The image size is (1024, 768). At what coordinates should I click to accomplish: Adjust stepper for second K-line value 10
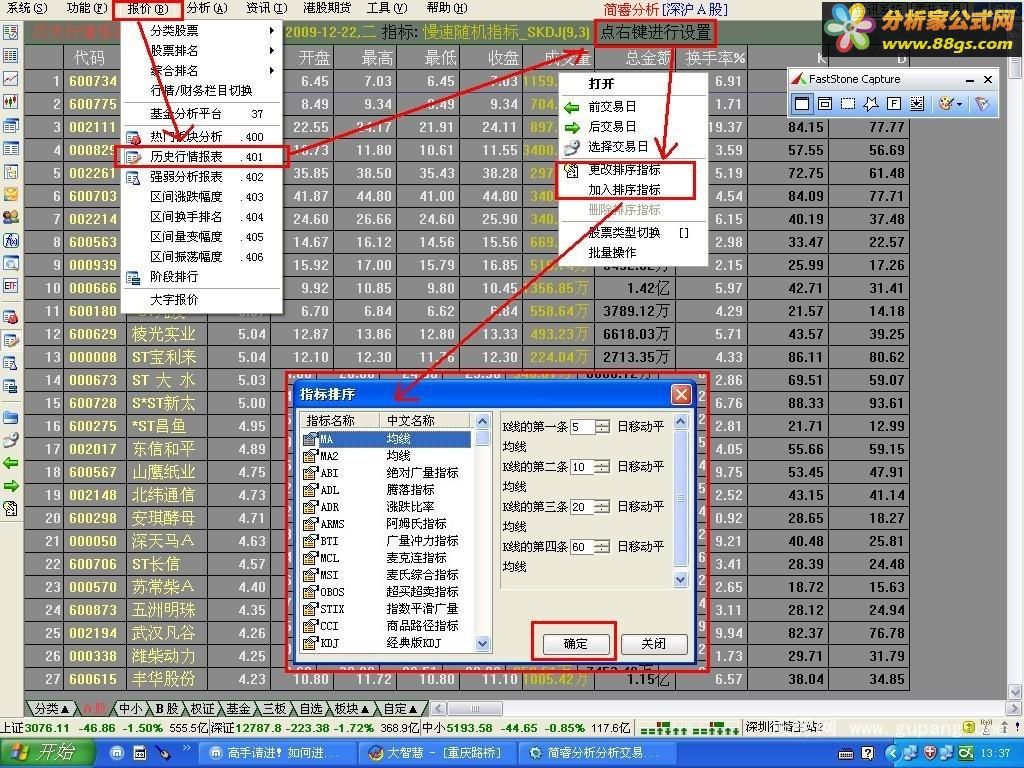click(x=602, y=467)
